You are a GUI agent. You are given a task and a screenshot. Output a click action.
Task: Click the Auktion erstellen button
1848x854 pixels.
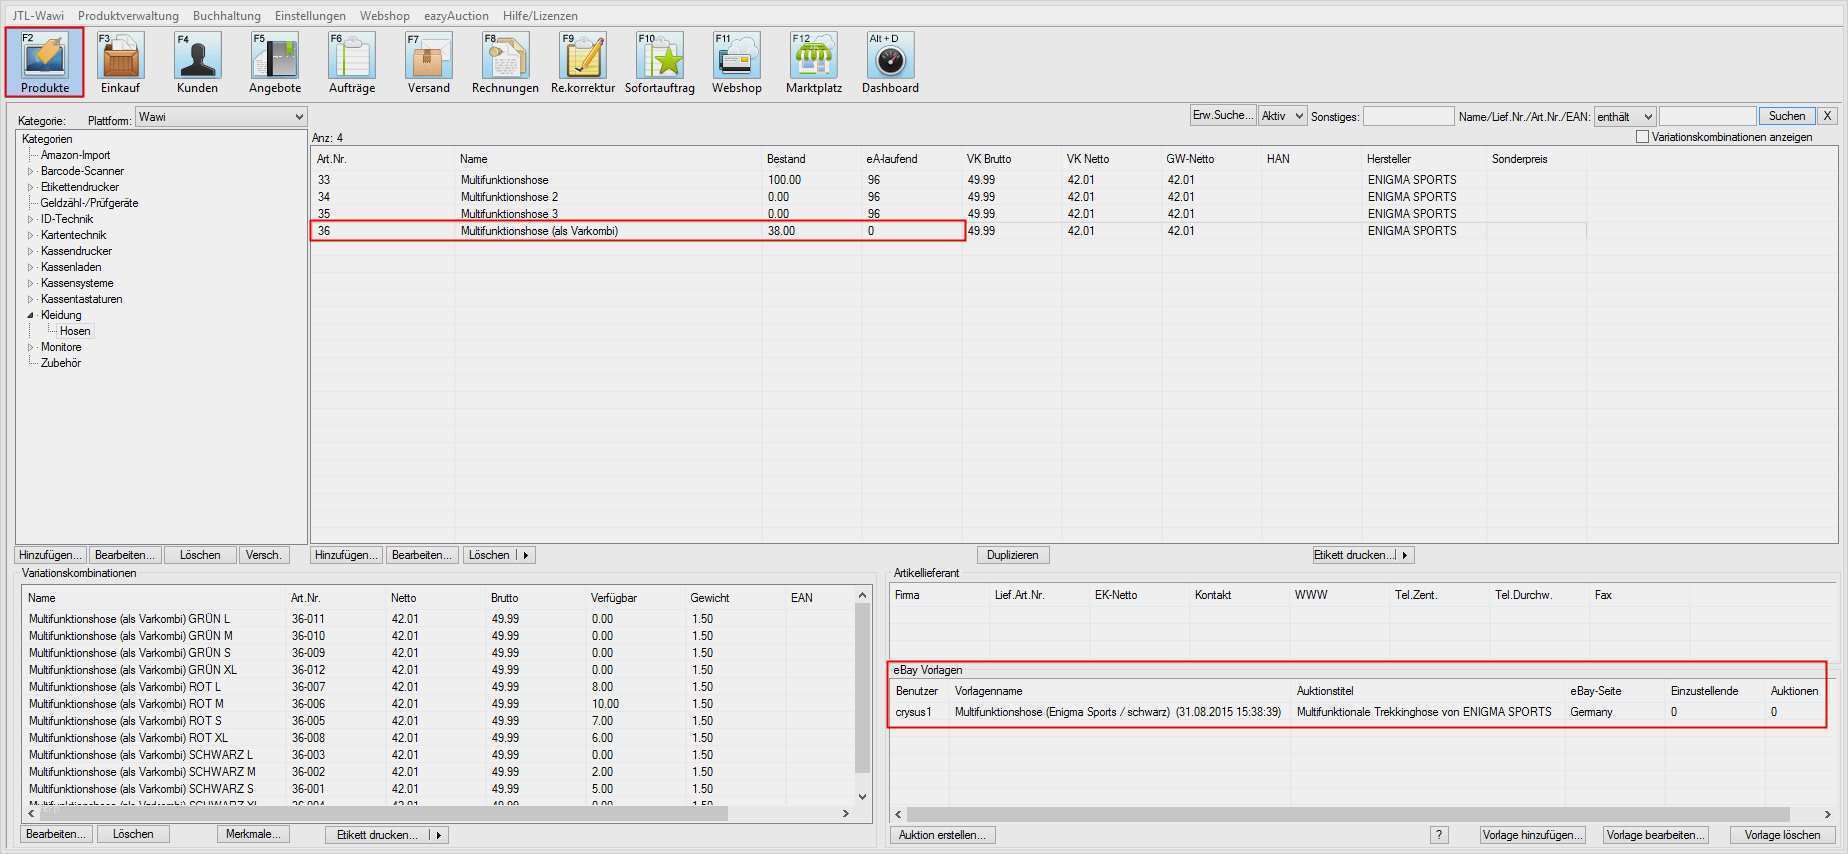(942, 835)
